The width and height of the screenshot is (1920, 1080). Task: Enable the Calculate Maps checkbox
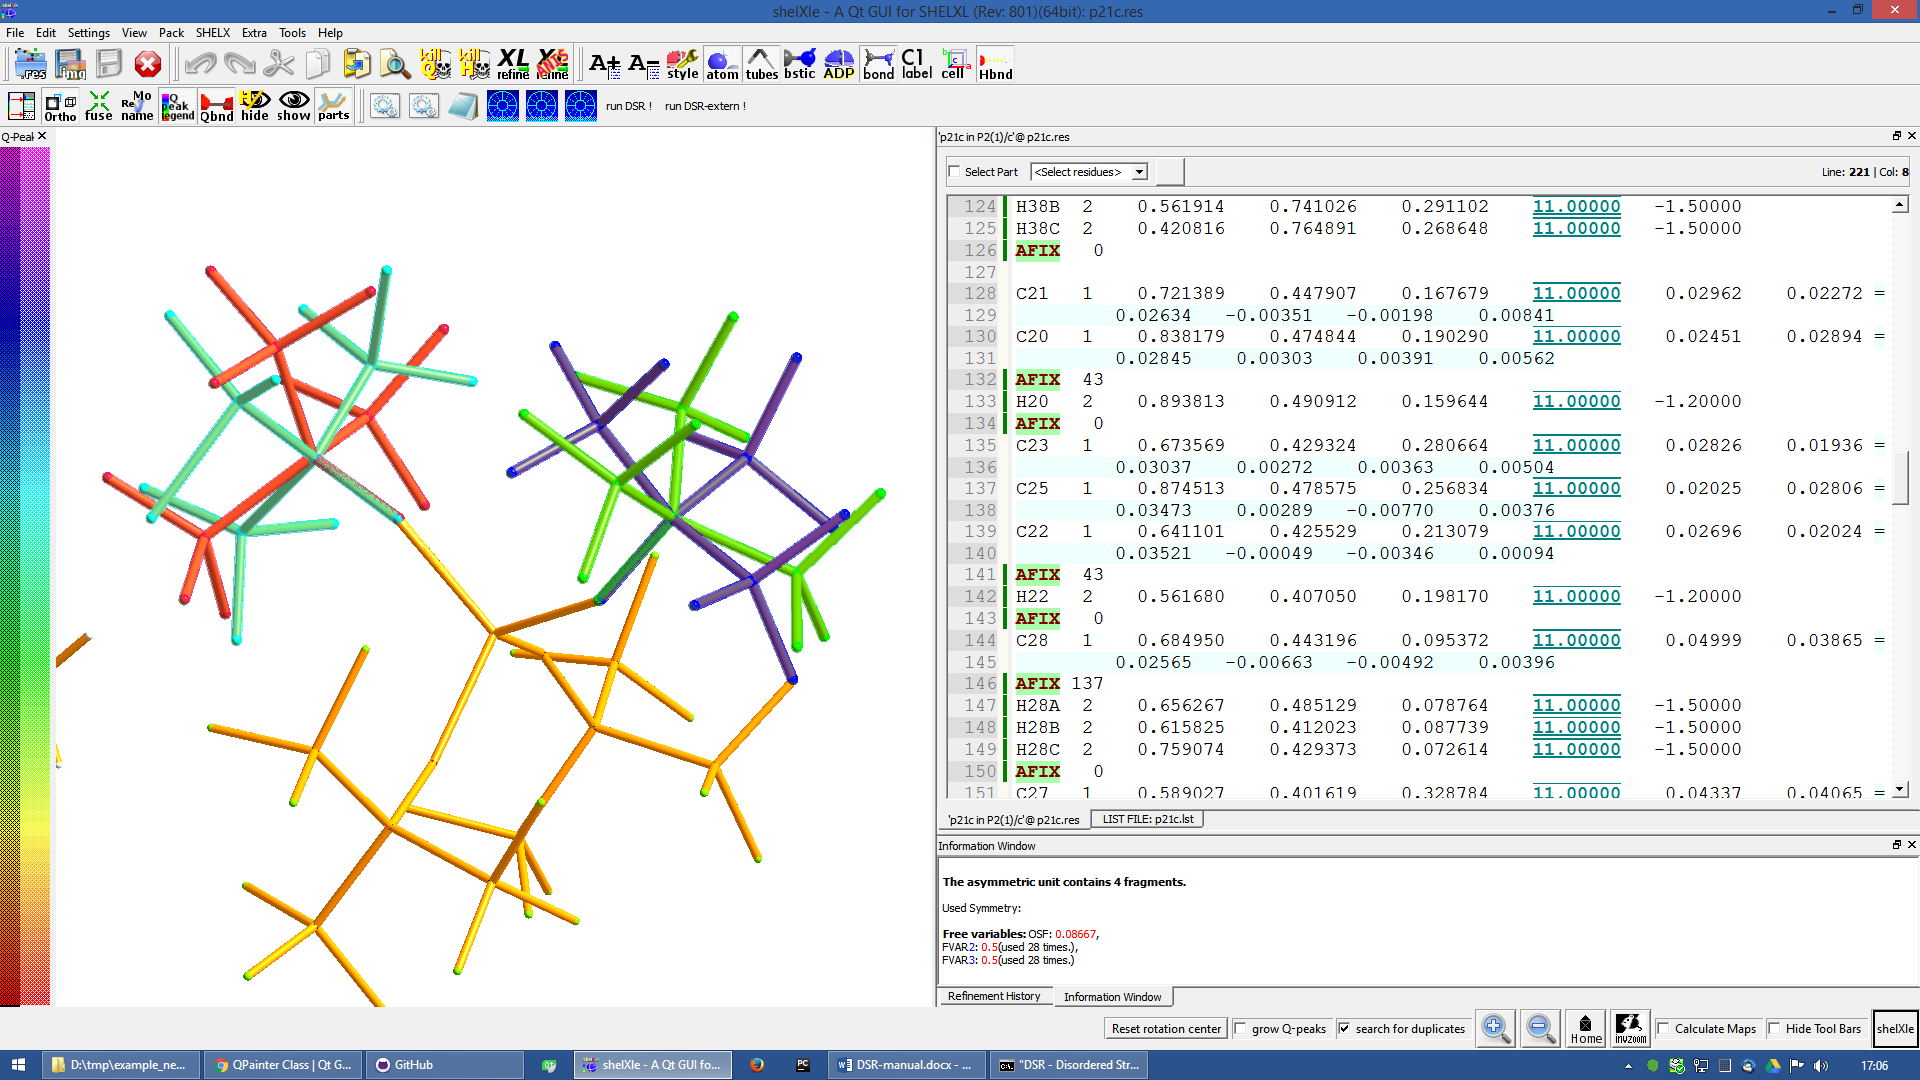(x=1664, y=1029)
